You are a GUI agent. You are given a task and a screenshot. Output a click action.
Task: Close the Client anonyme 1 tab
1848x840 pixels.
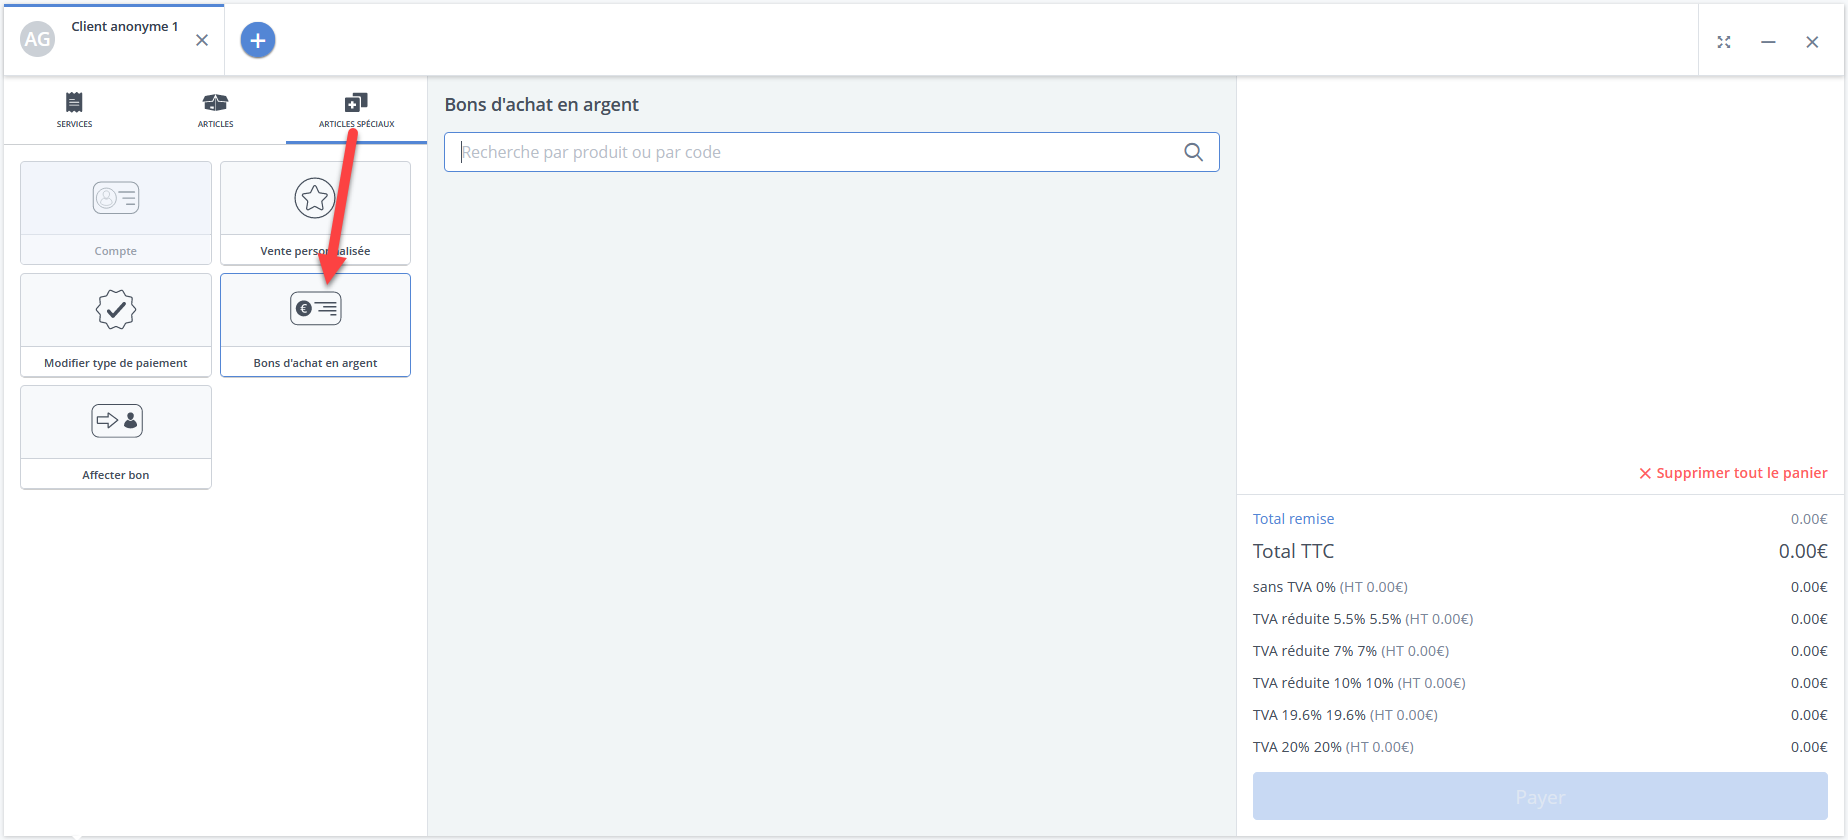click(x=202, y=40)
